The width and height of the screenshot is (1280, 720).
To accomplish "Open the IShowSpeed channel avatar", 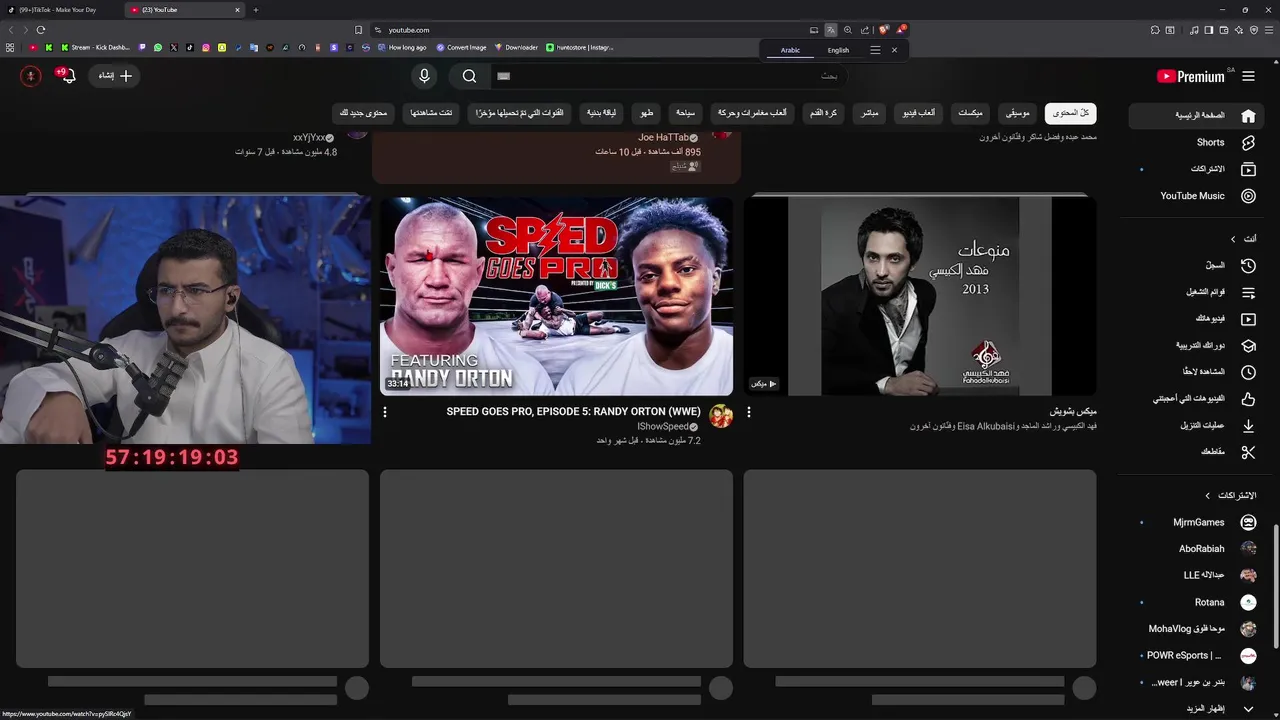I will [721, 416].
